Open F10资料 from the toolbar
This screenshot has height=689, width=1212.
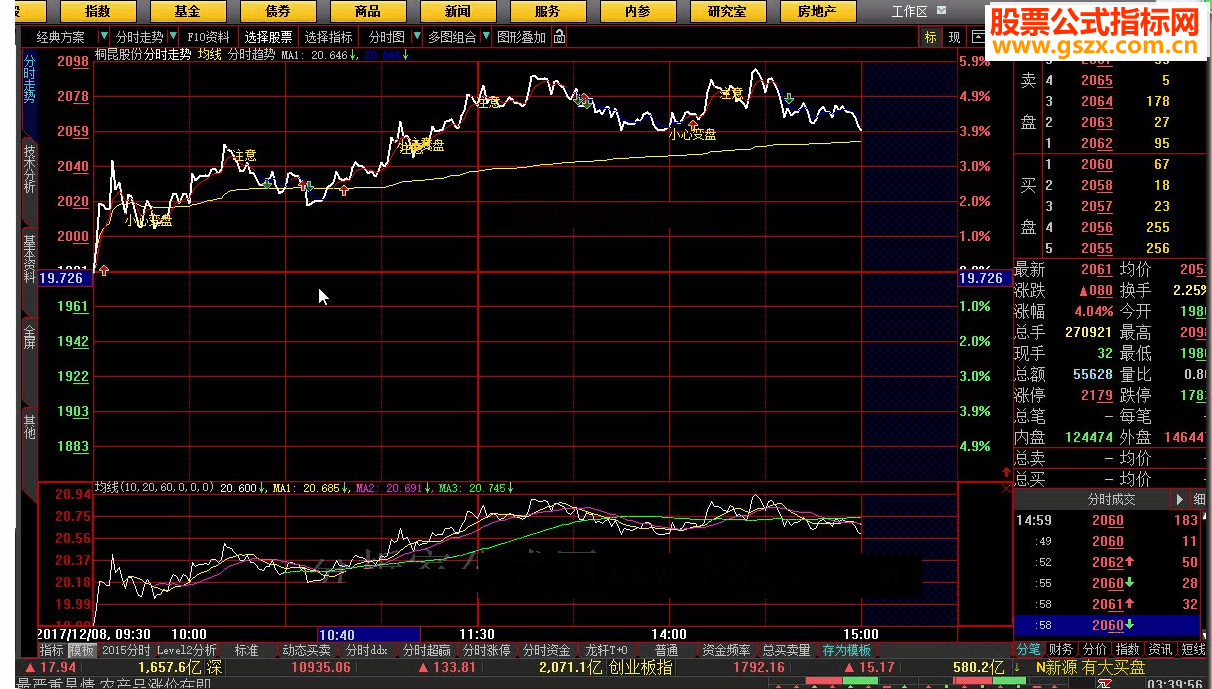[x=208, y=37]
